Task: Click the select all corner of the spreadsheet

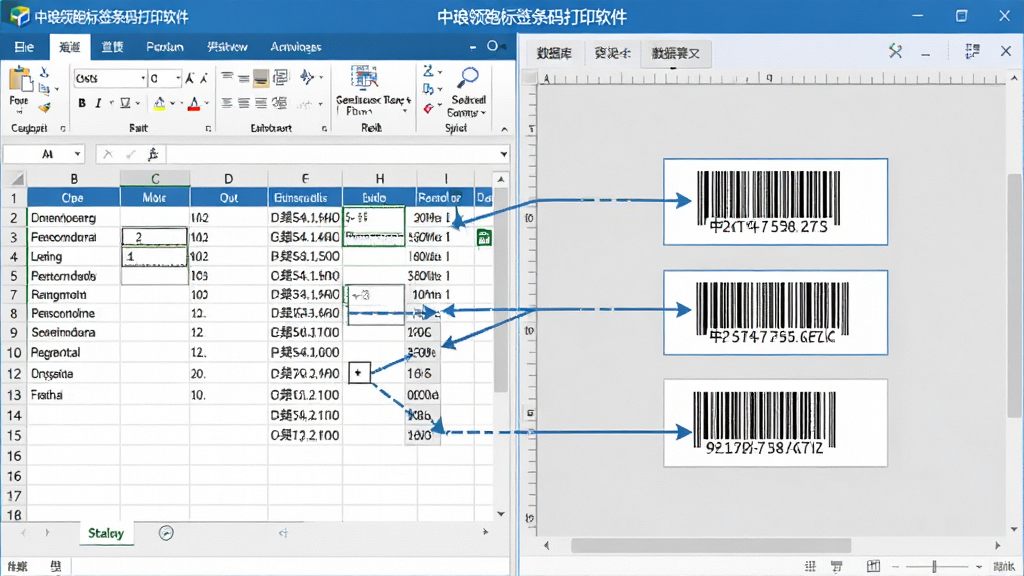Action: pyautogui.click(x=15, y=179)
